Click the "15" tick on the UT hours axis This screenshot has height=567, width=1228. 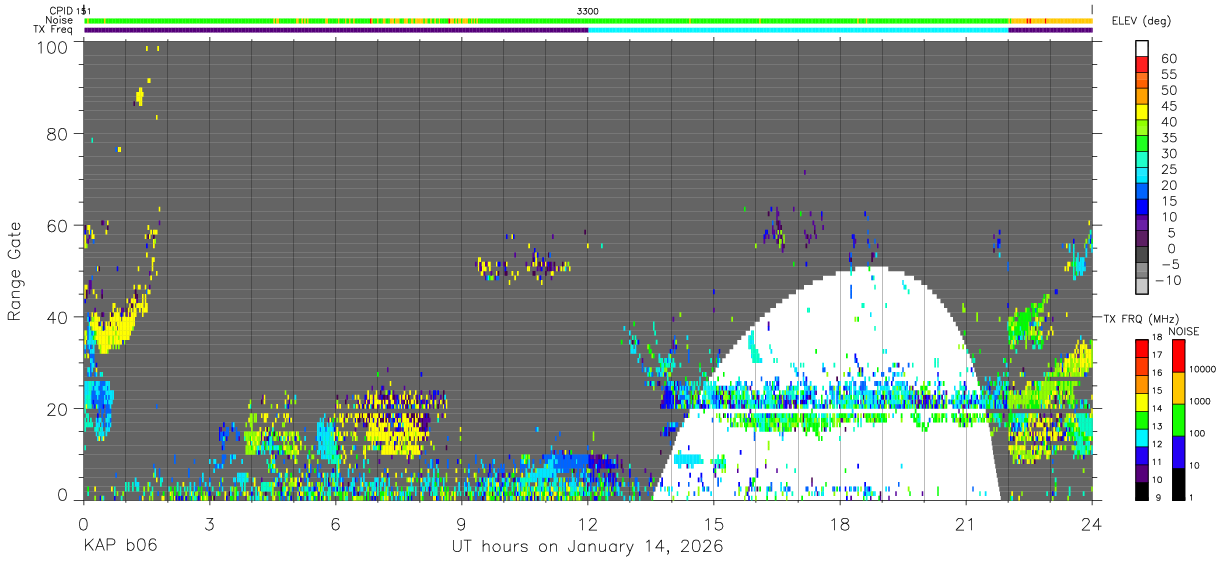coord(714,523)
